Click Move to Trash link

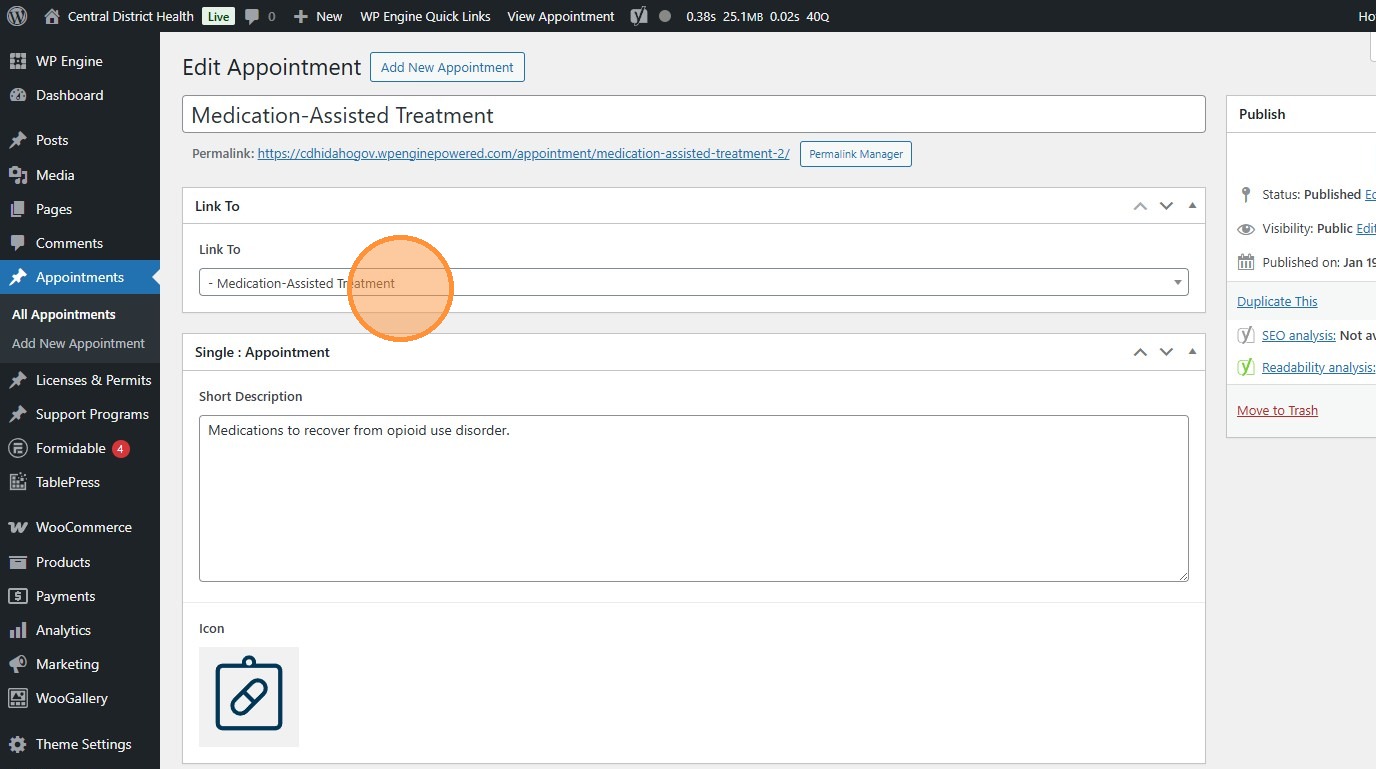click(x=1277, y=410)
